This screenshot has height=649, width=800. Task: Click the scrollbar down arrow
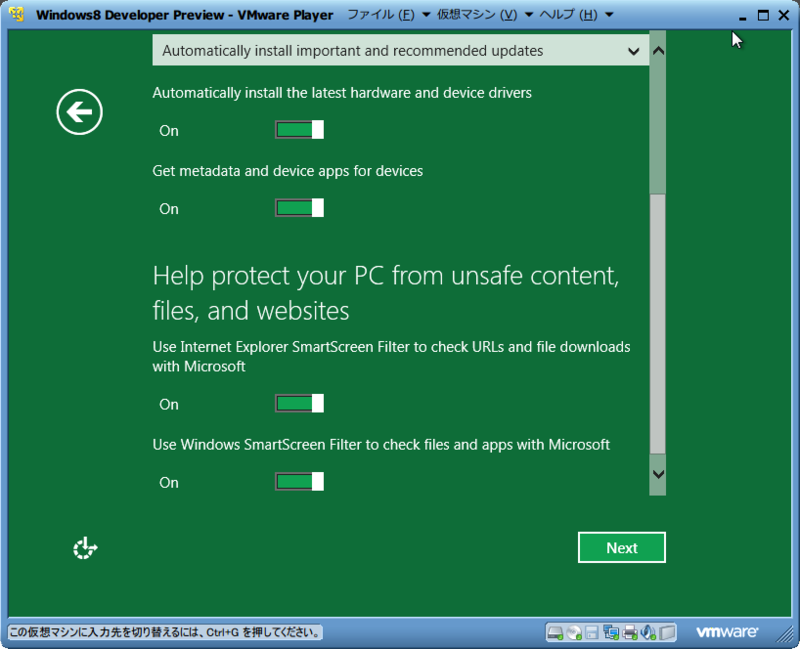click(658, 474)
